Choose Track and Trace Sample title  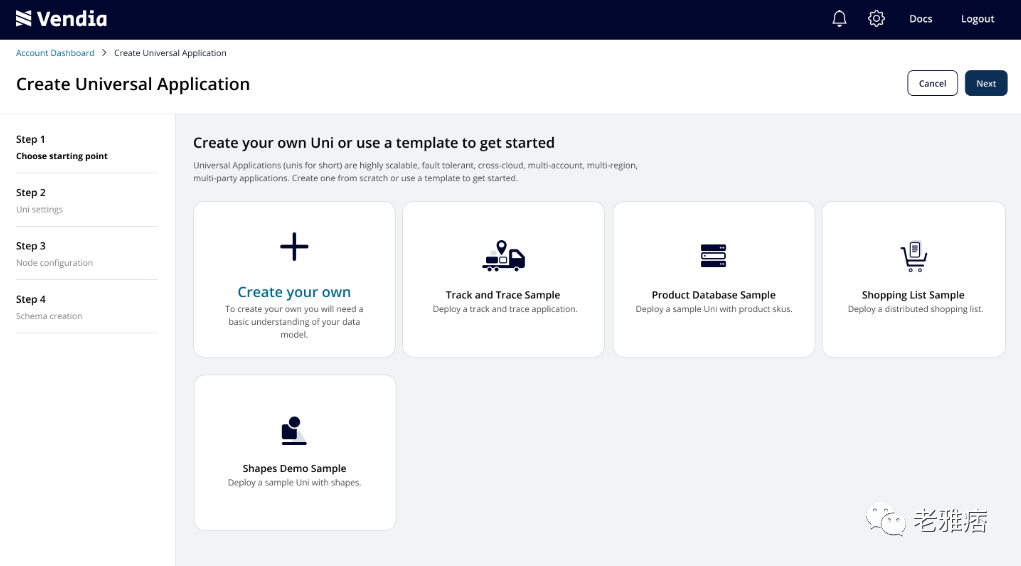(x=503, y=294)
